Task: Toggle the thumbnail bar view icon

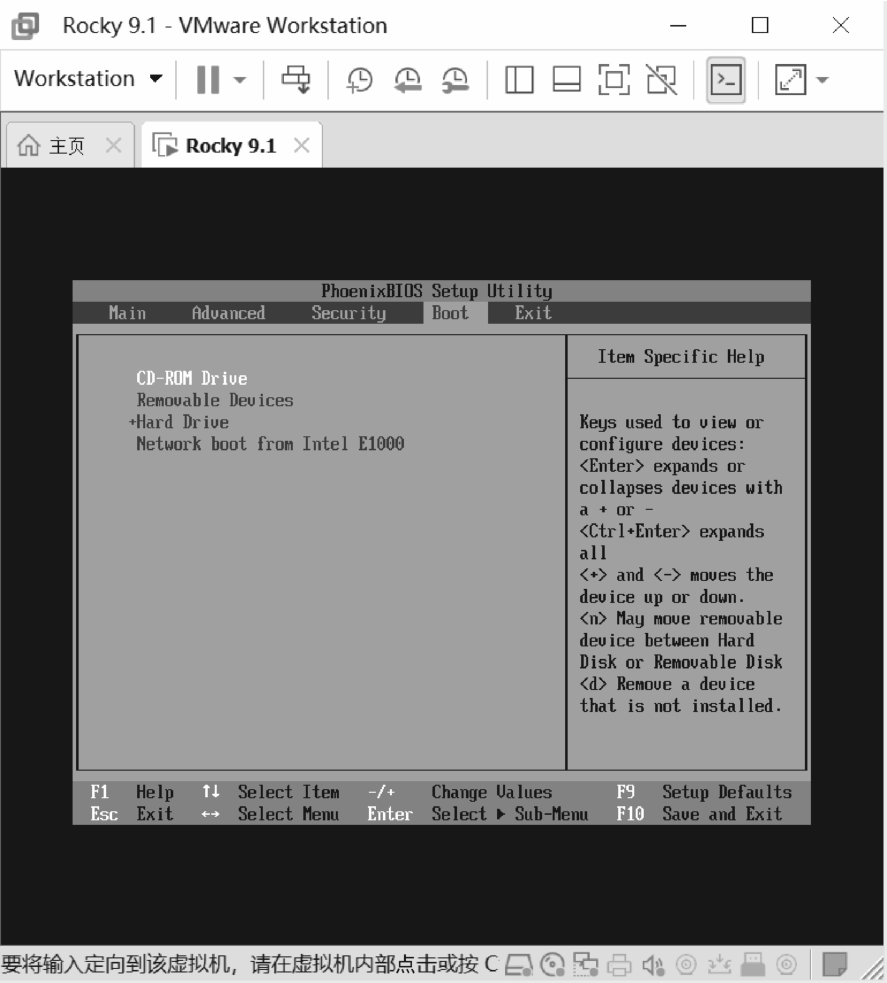Action: [566, 78]
